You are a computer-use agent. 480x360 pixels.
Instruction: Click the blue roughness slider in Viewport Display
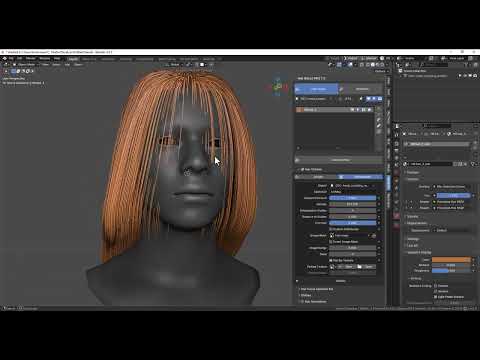click(x=451, y=271)
